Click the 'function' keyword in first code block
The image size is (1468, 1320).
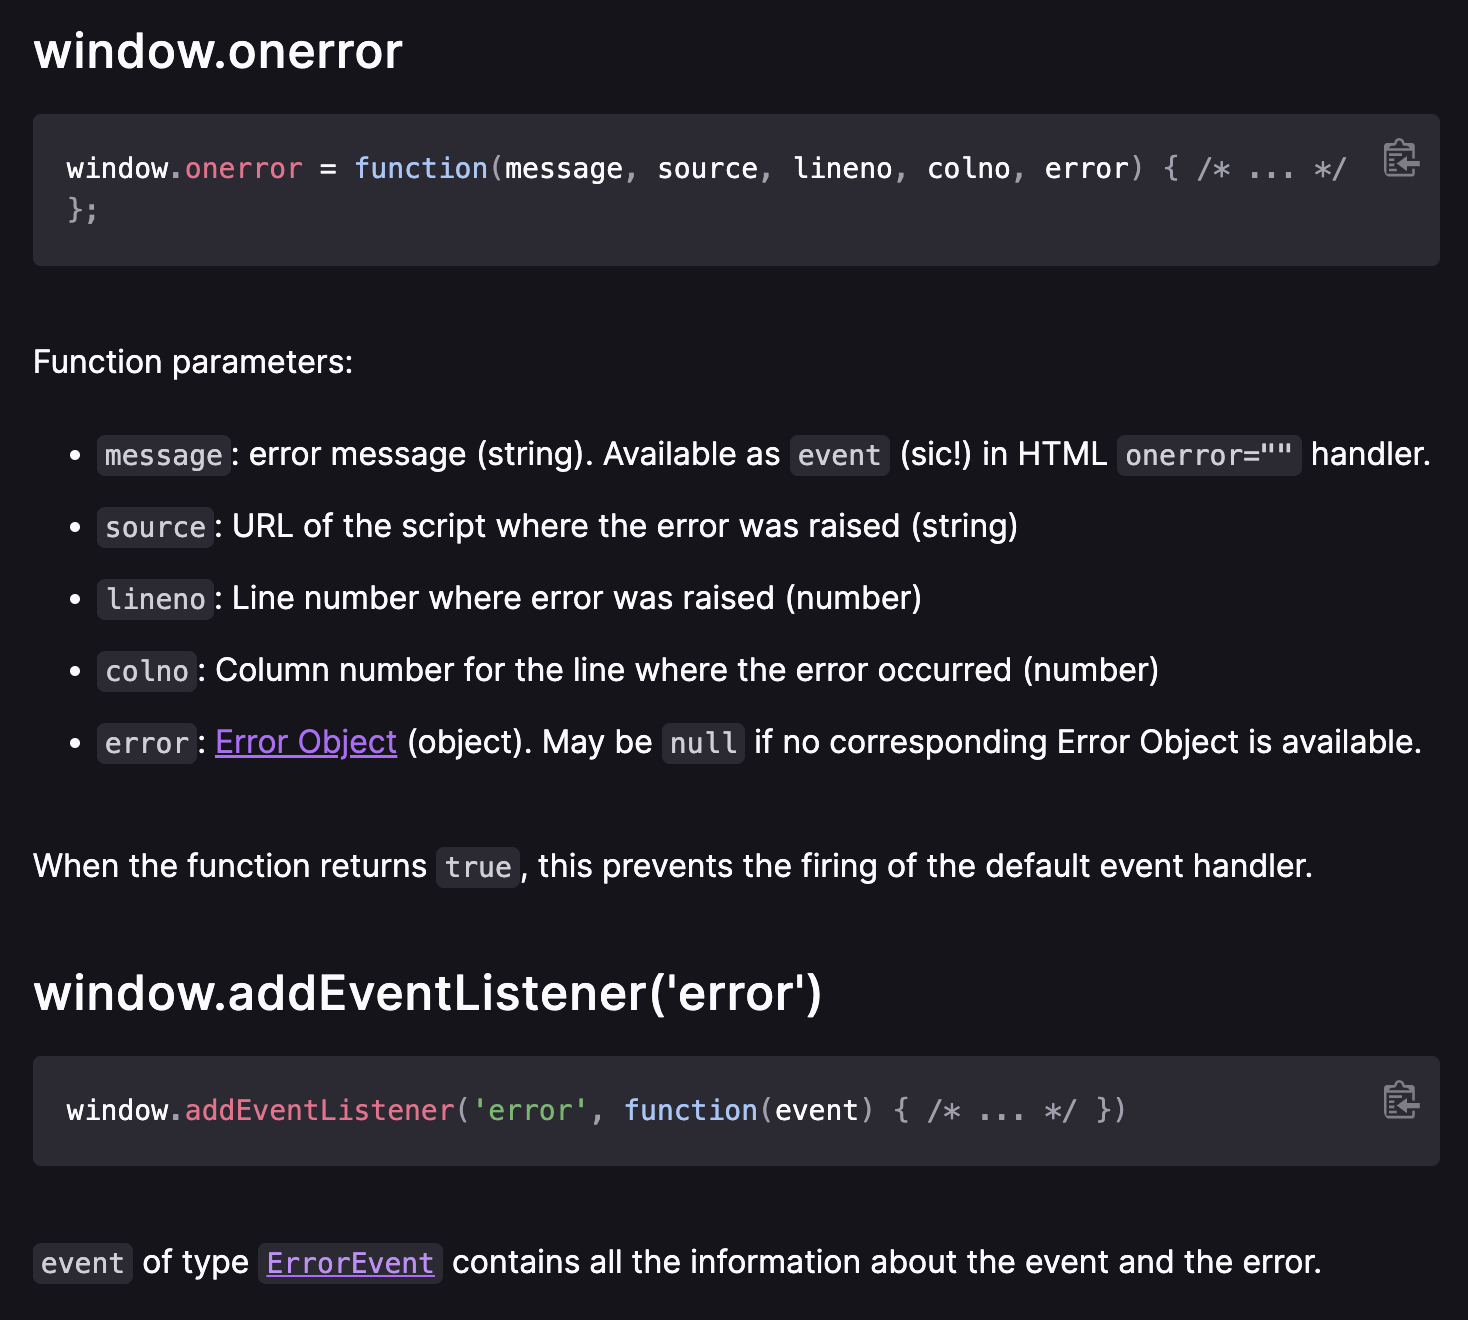pos(421,168)
